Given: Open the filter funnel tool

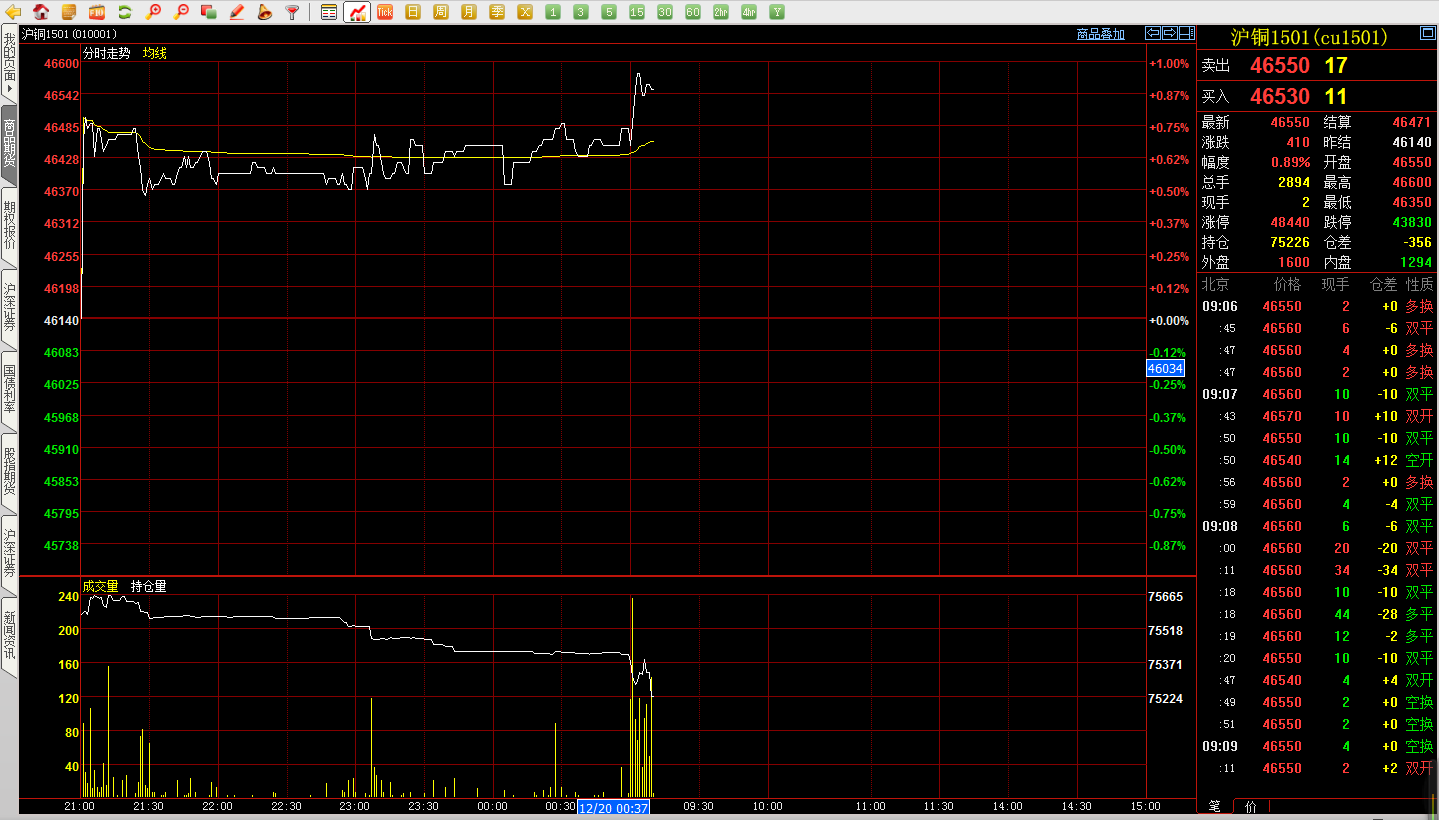Looking at the screenshot, I should 292,12.
